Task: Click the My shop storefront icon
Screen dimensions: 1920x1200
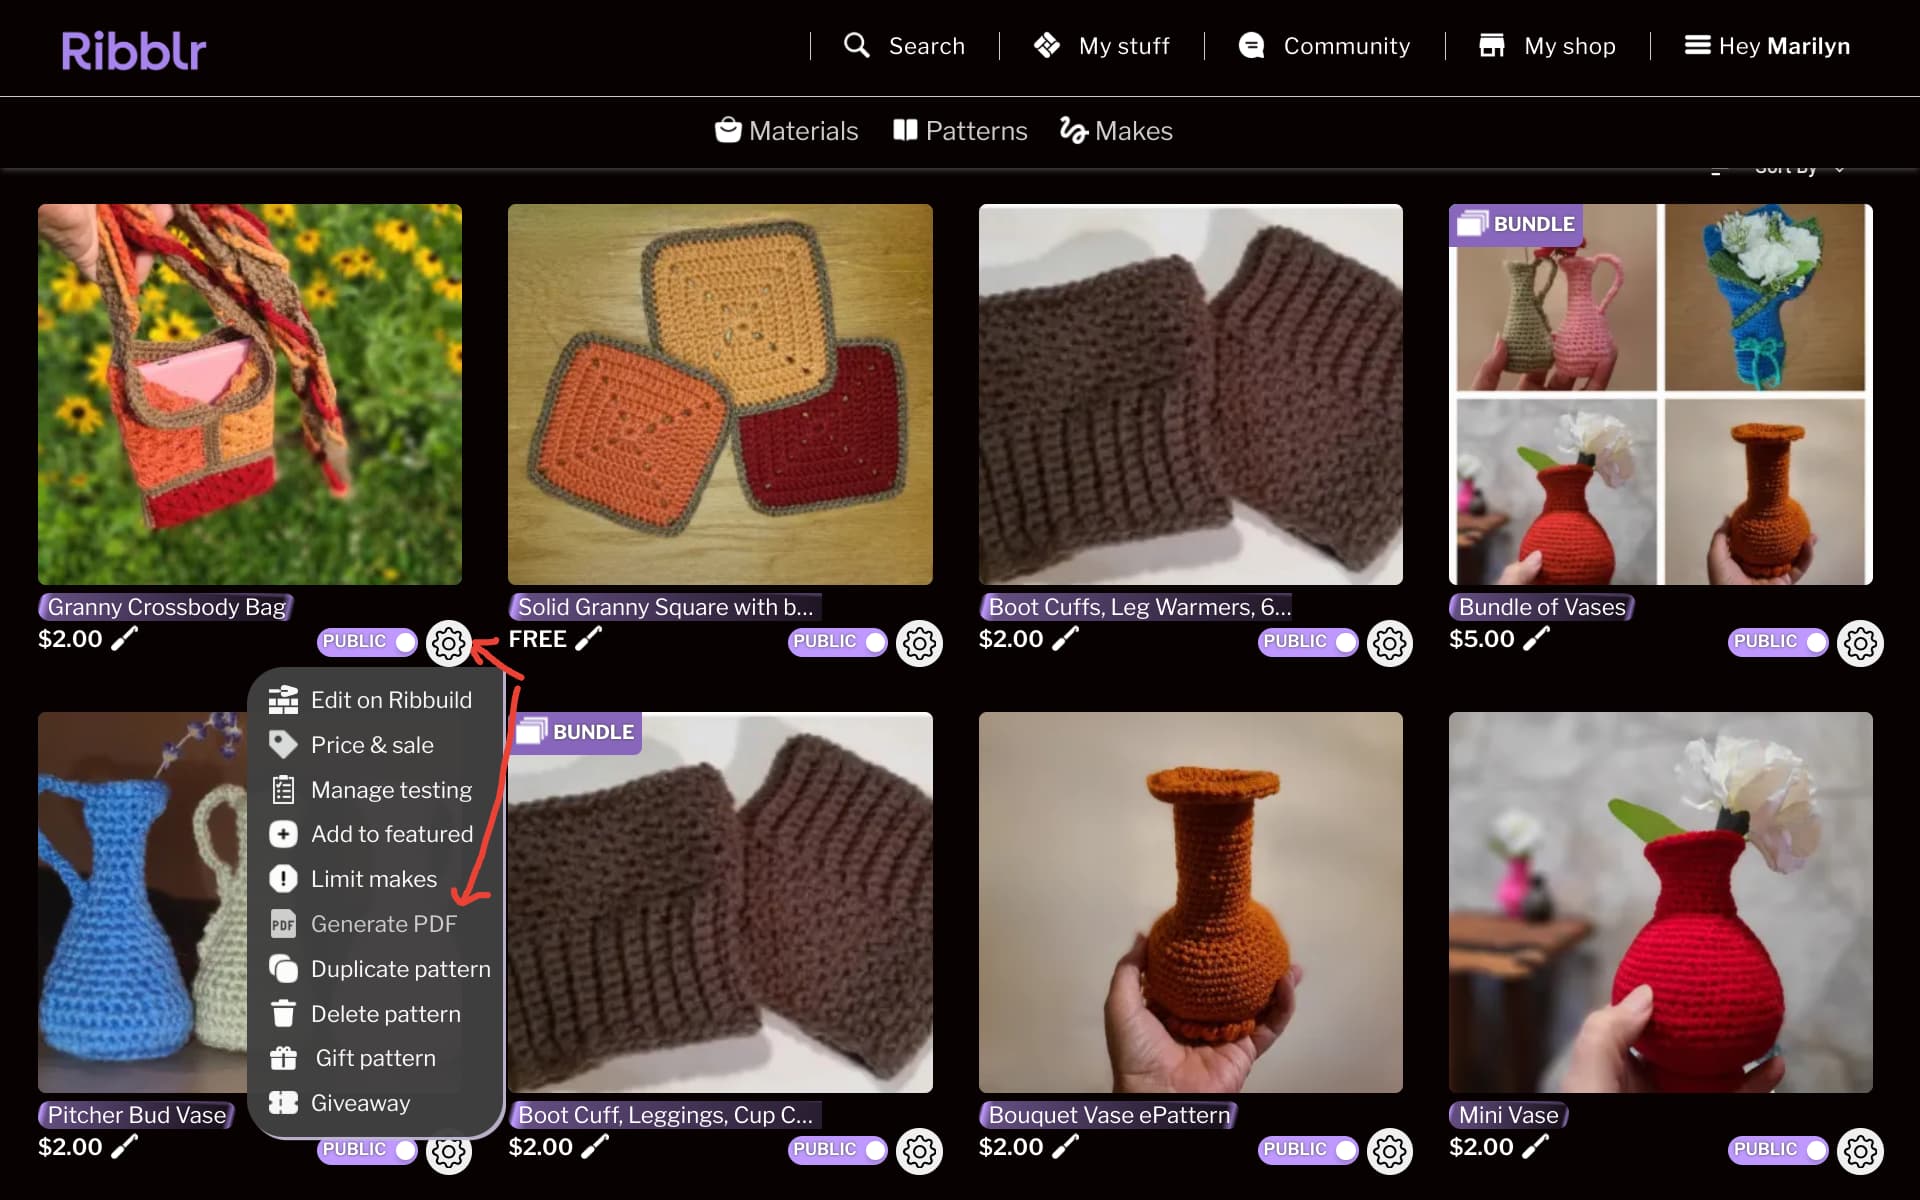Action: (x=1491, y=45)
